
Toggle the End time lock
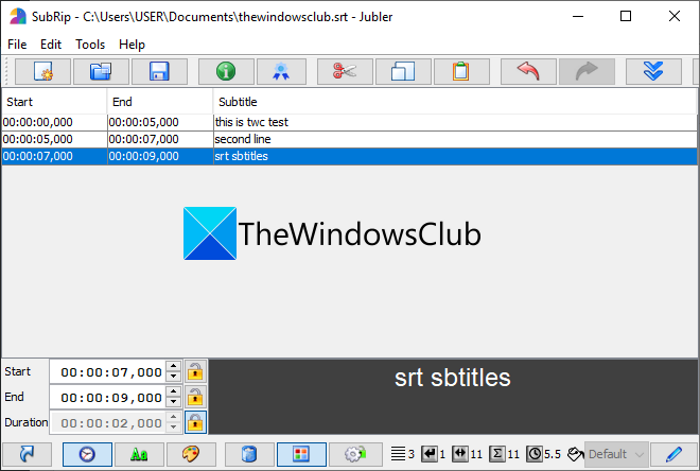coord(196,397)
